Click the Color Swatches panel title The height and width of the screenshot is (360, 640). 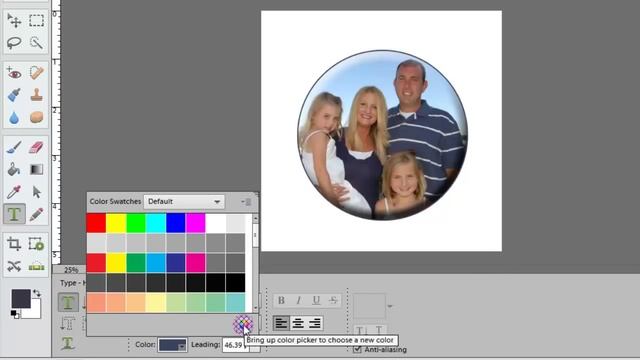(x=115, y=202)
